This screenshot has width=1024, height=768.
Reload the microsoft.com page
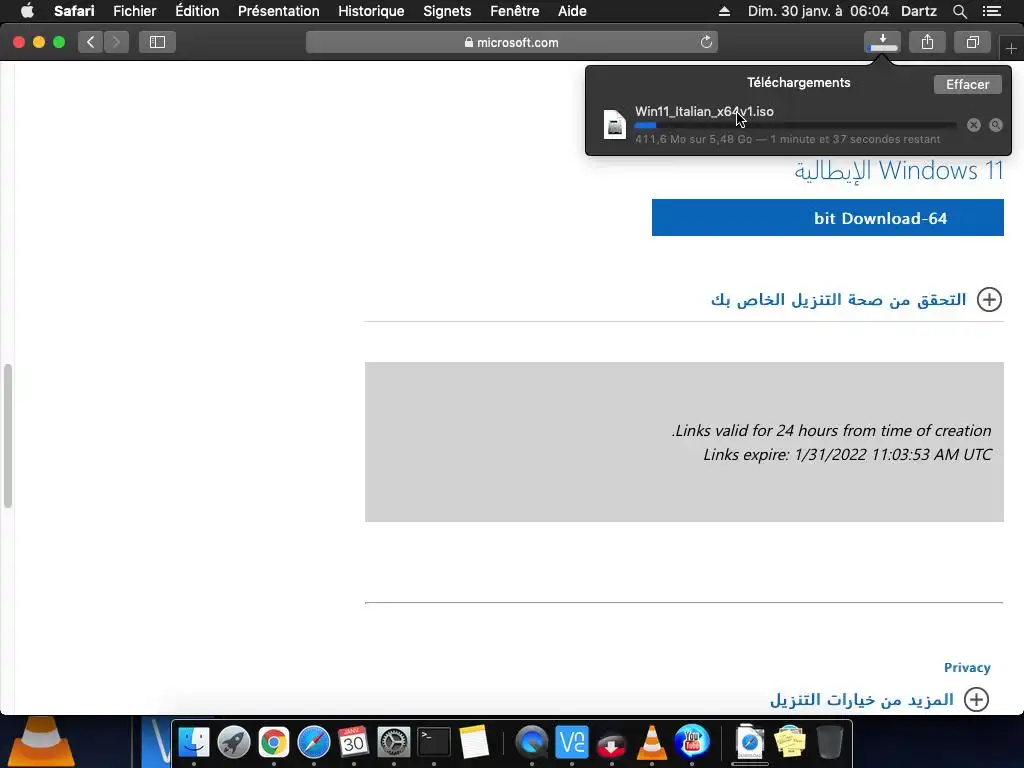coord(706,42)
